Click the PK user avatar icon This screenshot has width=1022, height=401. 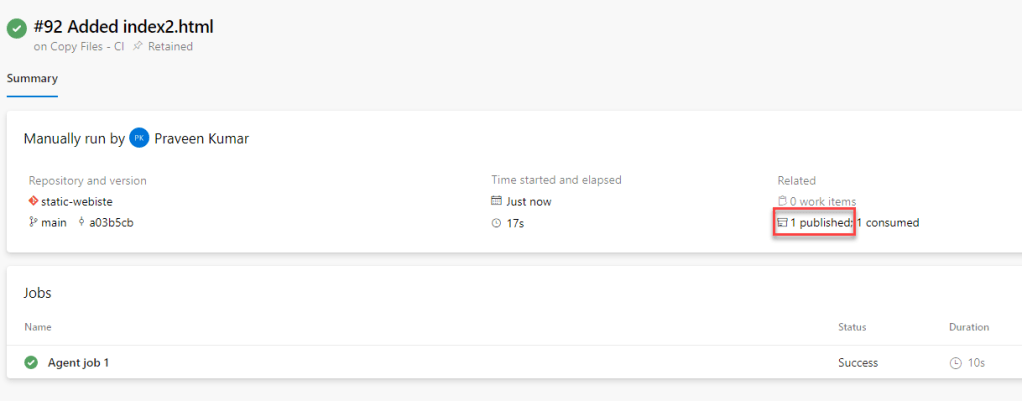point(140,138)
